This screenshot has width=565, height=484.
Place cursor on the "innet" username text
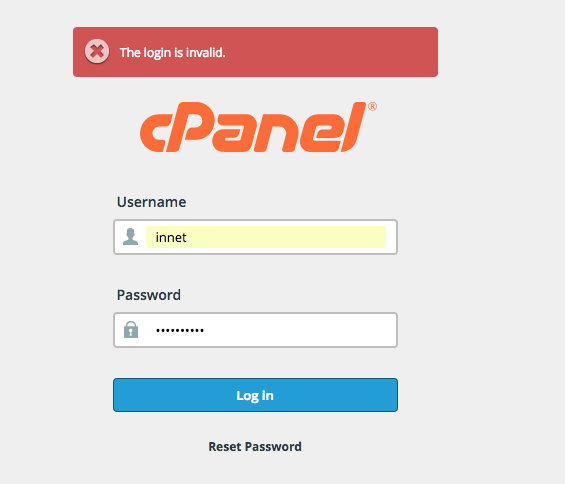171,237
